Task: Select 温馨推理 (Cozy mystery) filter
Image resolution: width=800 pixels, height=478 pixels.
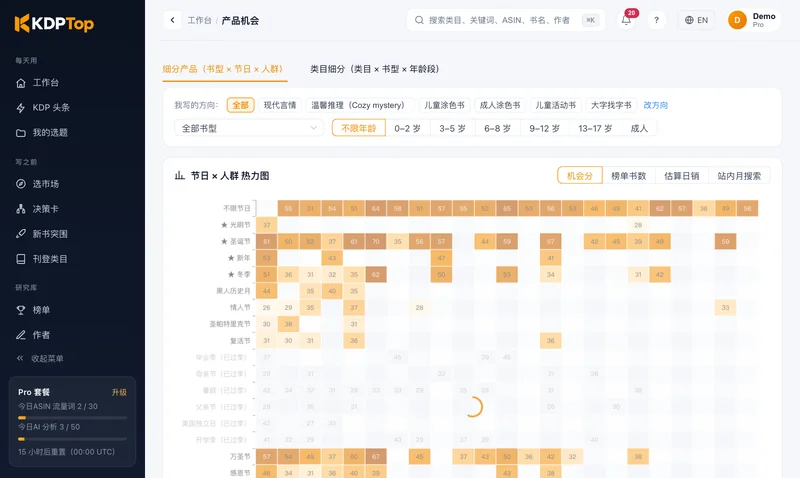Action: pos(358,105)
